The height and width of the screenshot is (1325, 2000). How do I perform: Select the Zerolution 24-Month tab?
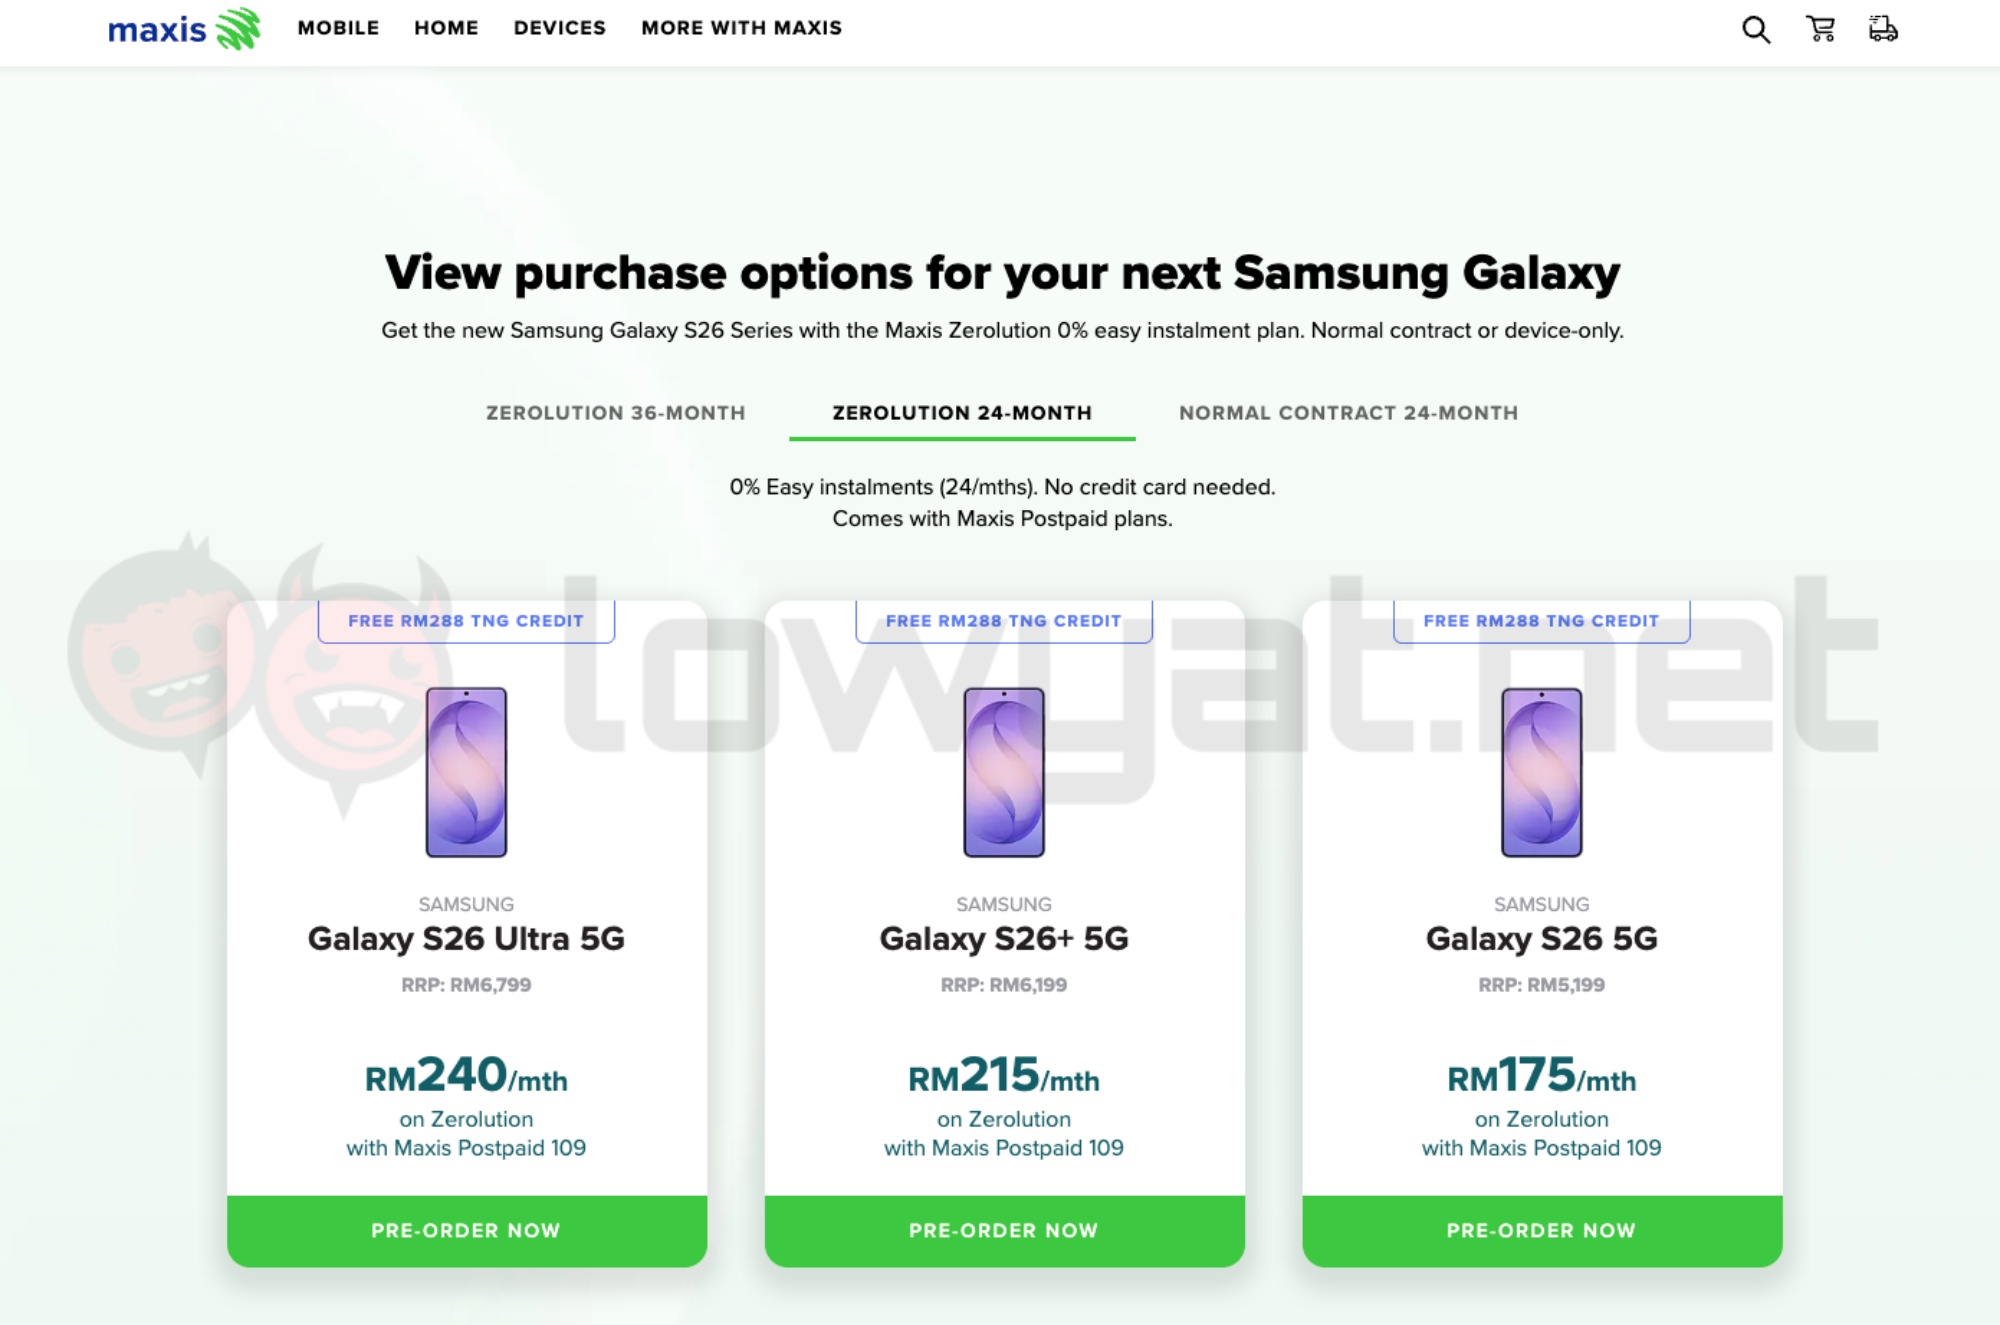tap(962, 413)
